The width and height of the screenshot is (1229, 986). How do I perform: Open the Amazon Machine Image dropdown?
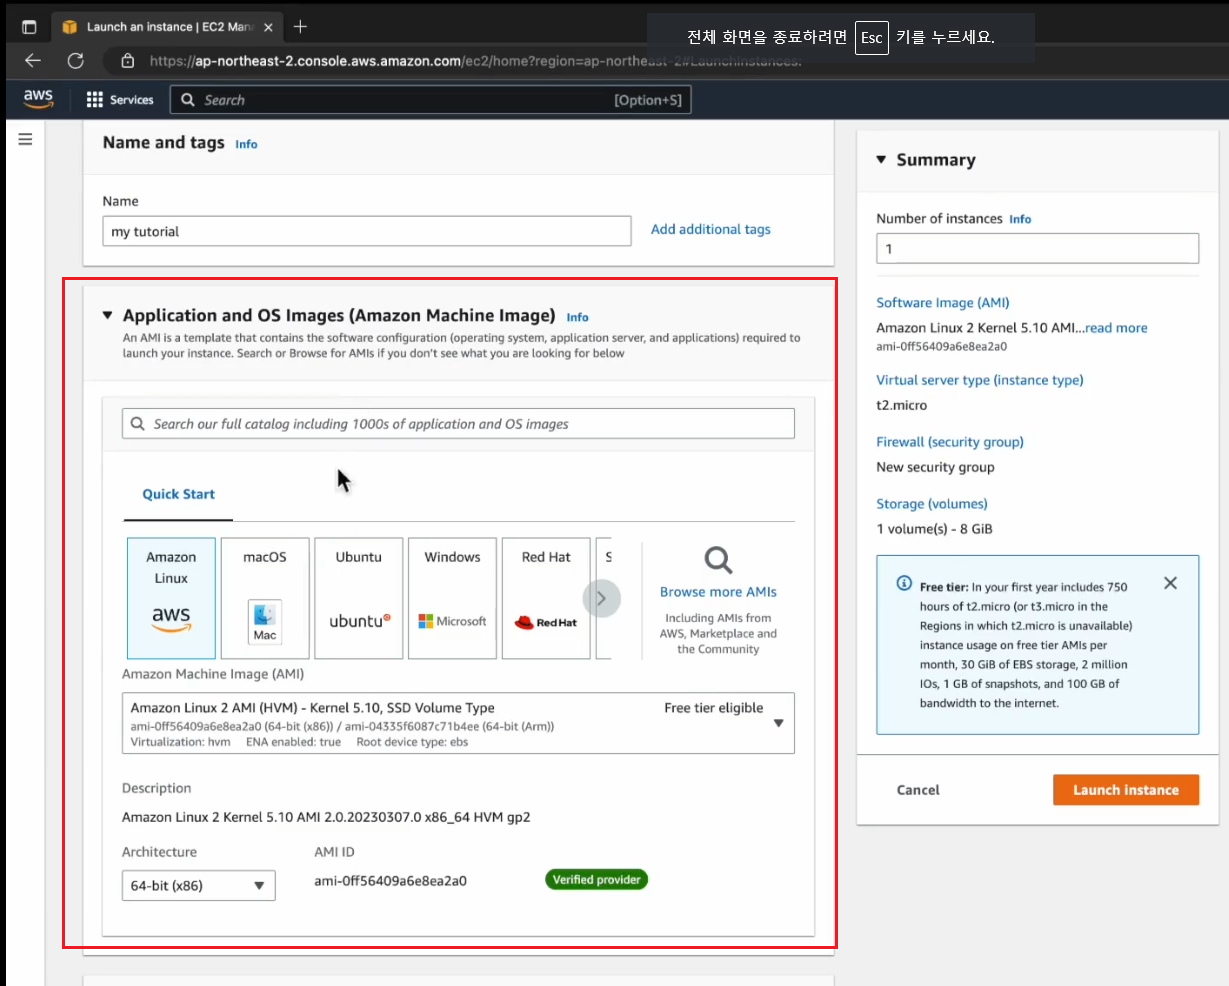[459, 723]
